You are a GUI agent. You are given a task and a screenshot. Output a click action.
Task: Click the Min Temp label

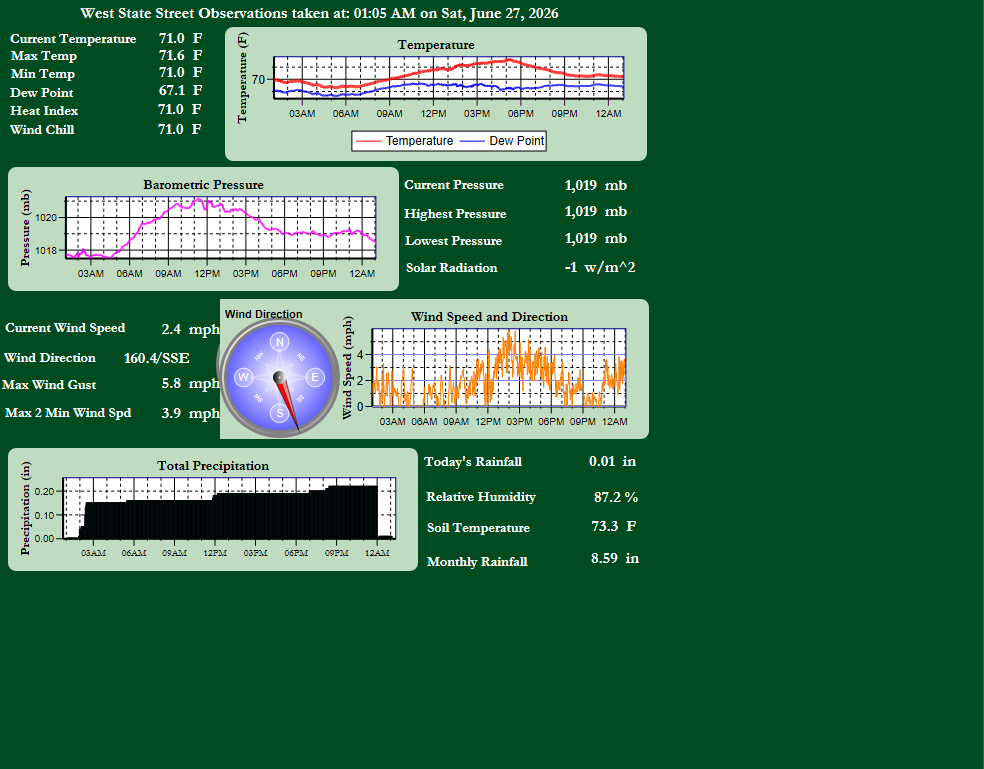43,73
